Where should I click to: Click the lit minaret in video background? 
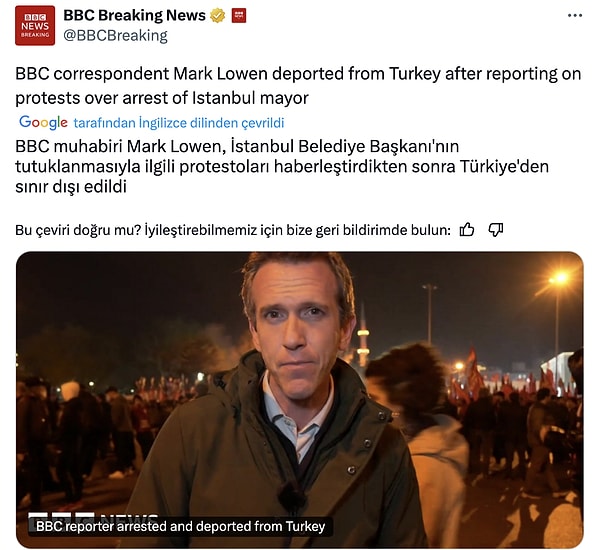pyautogui.click(x=363, y=337)
